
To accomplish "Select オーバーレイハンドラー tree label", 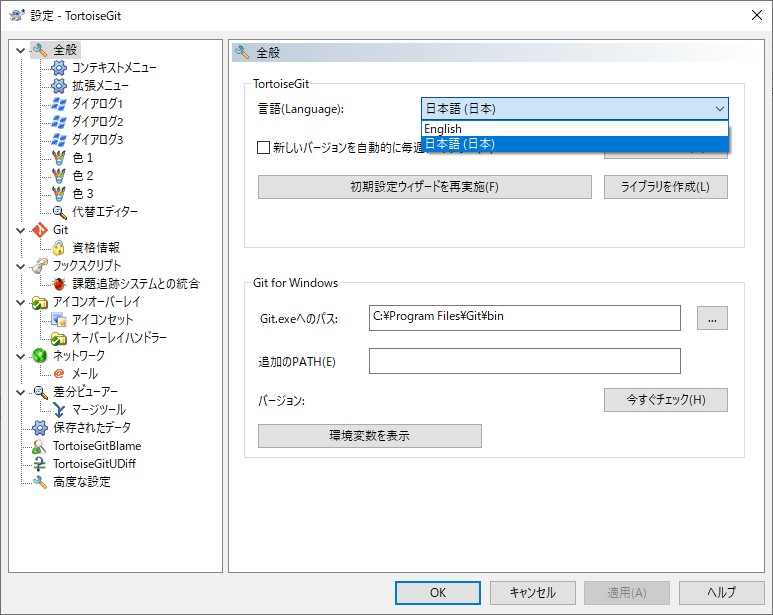I will coord(119,338).
